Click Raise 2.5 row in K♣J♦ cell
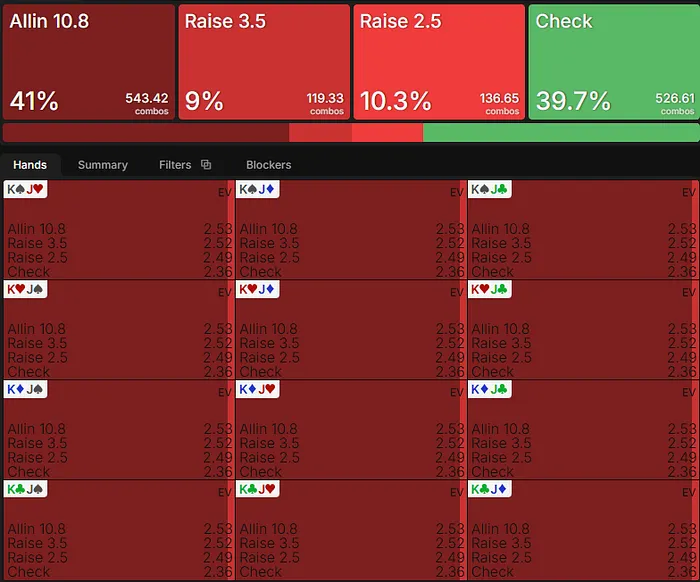 (x=584, y=557)
